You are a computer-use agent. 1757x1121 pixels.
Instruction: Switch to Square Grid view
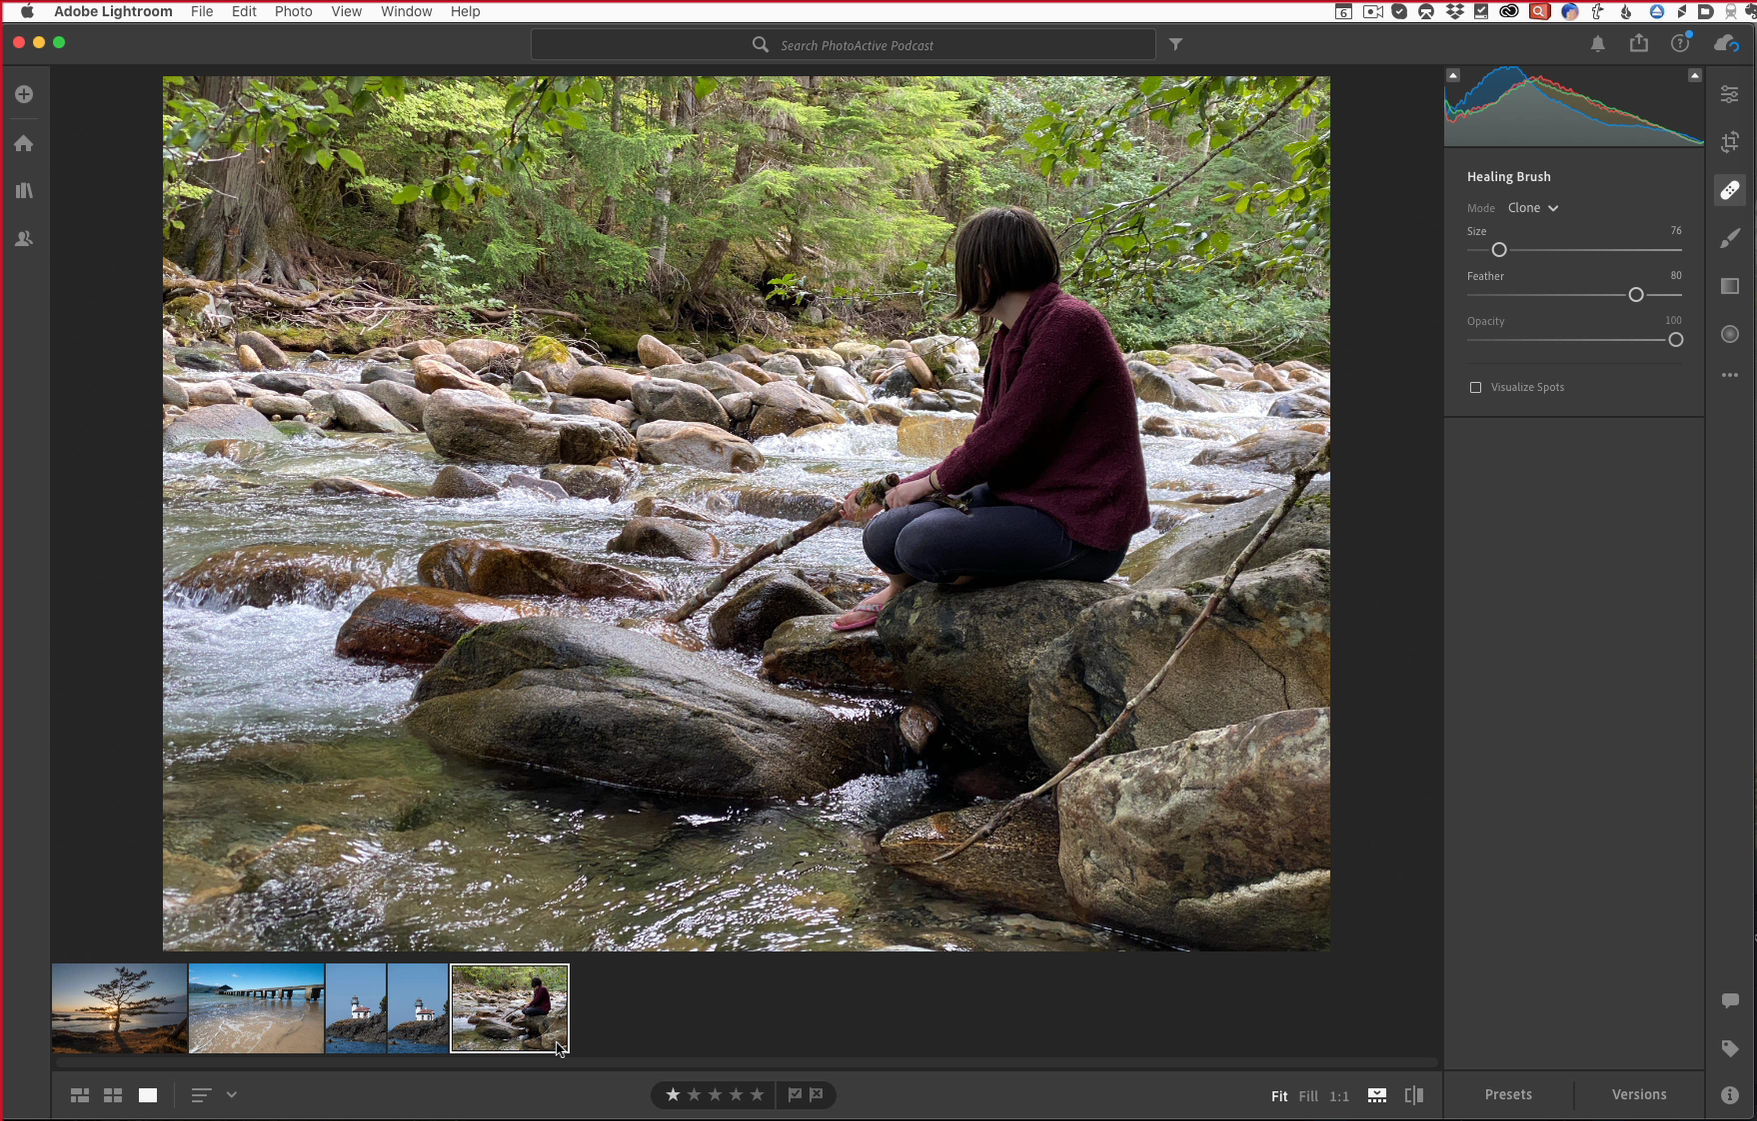[x=113, y=1096]
